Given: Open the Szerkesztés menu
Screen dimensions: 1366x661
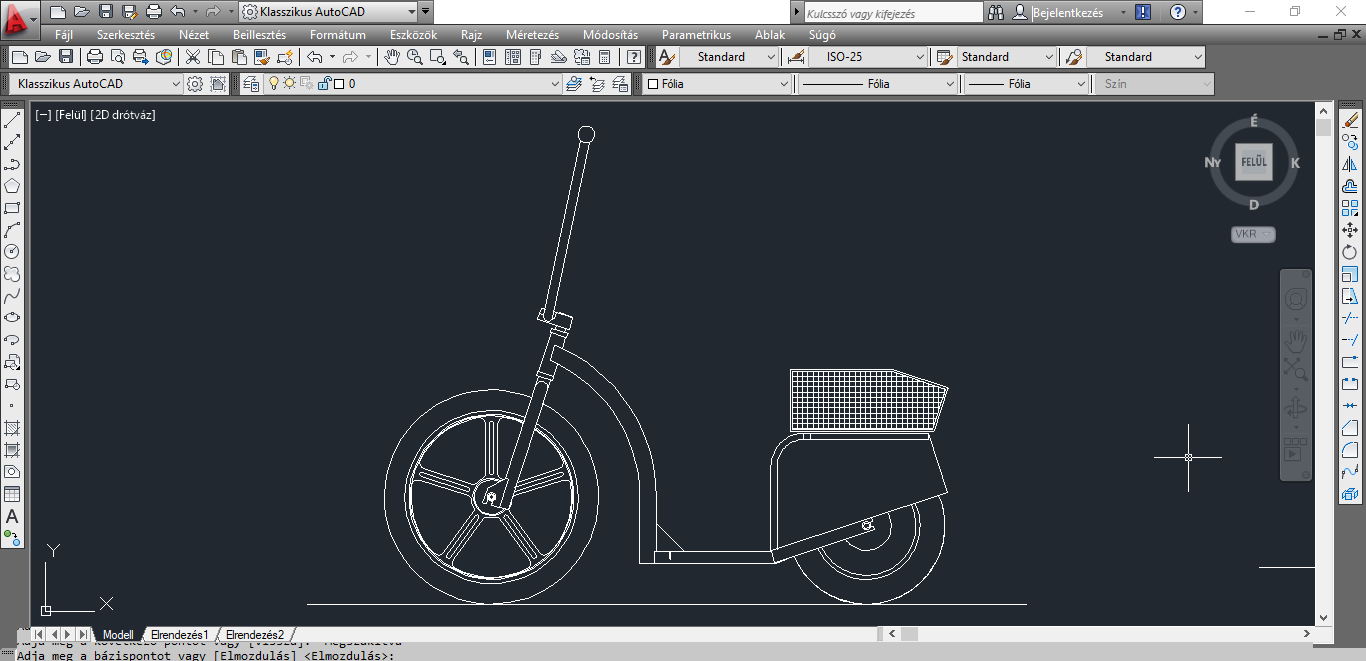Looking at the screenshot, I should tap(126, 35).
